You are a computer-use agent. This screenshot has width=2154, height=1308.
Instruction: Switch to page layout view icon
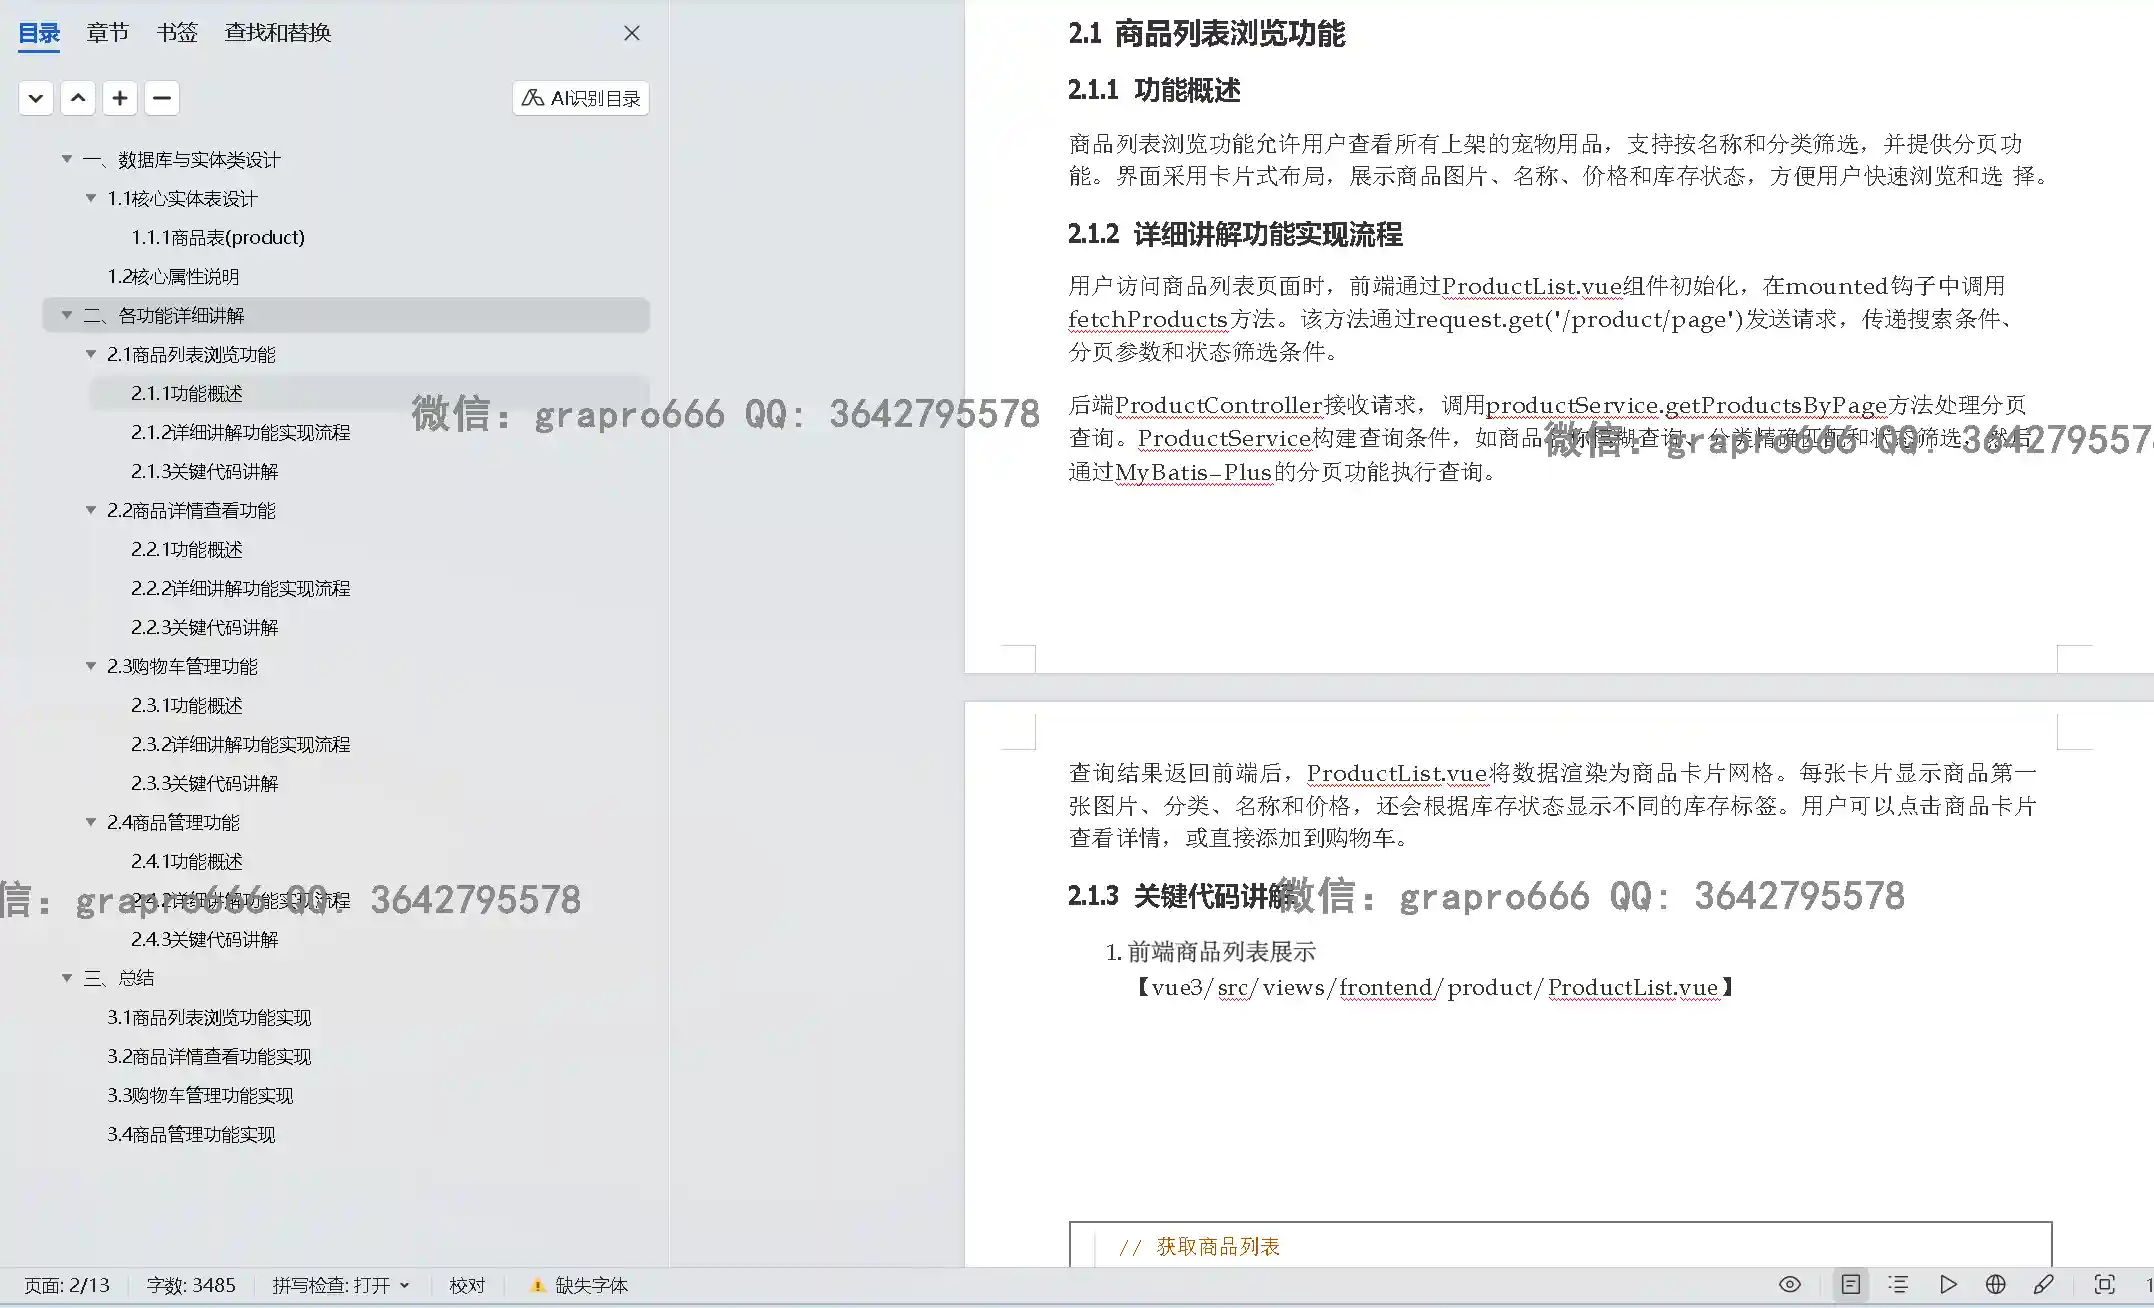[x=1850, y=1285]
